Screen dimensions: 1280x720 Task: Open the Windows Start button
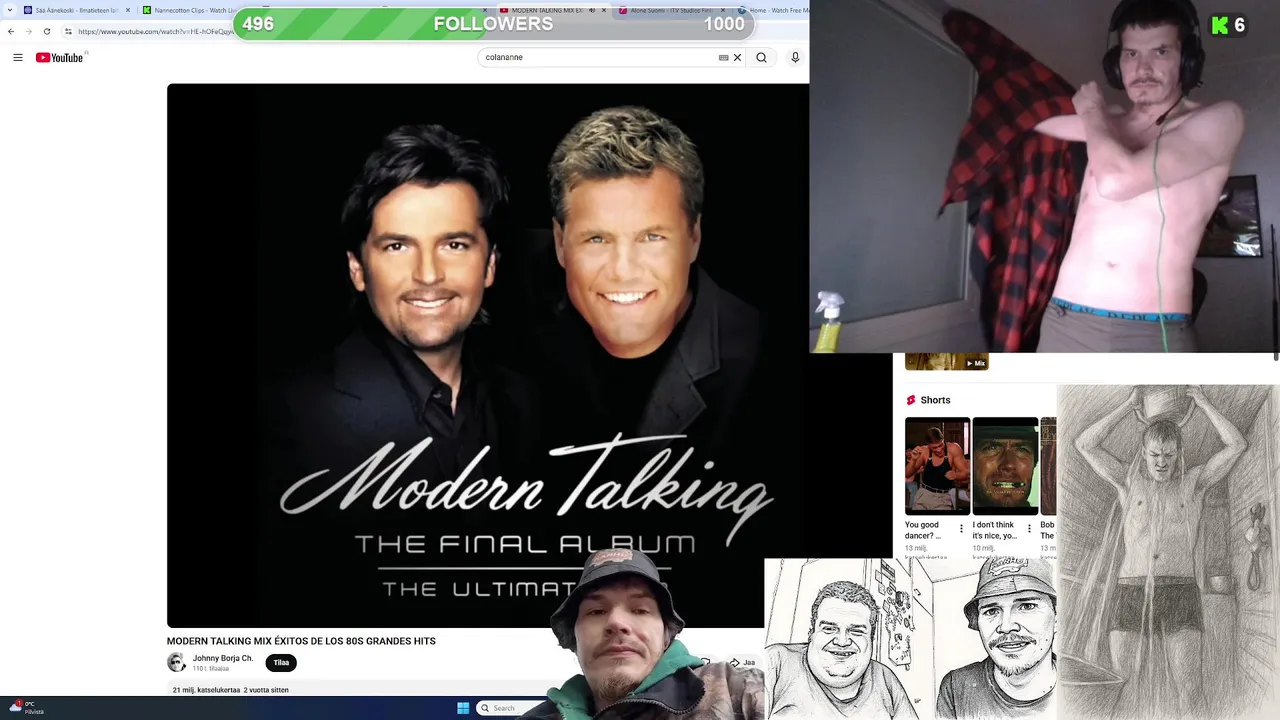(463, 708)
